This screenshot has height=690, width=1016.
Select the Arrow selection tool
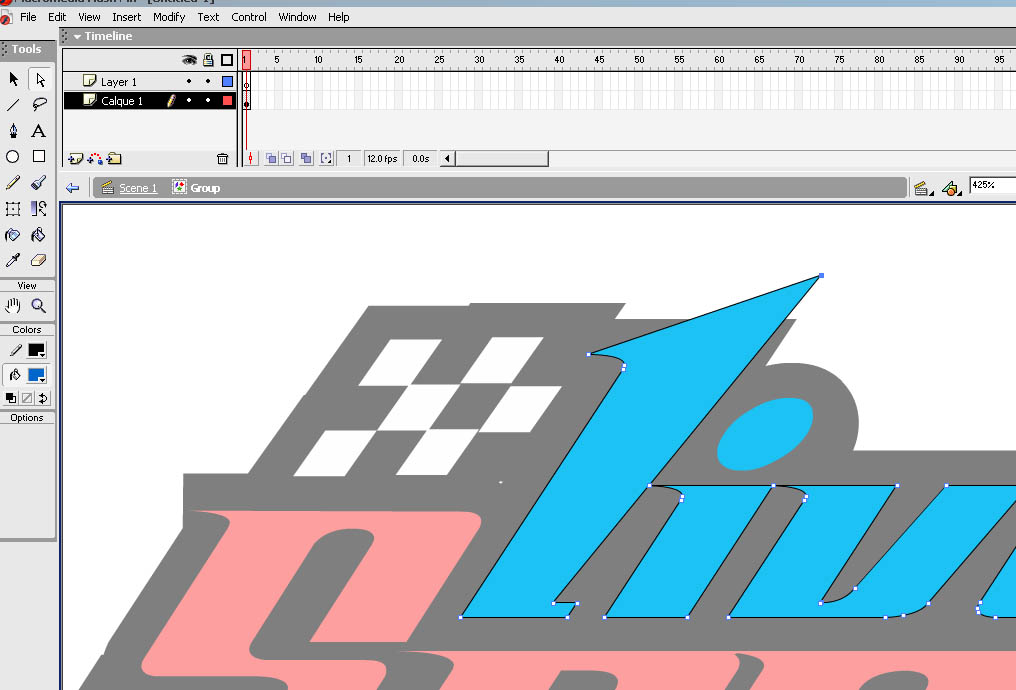tap(13, 79)
